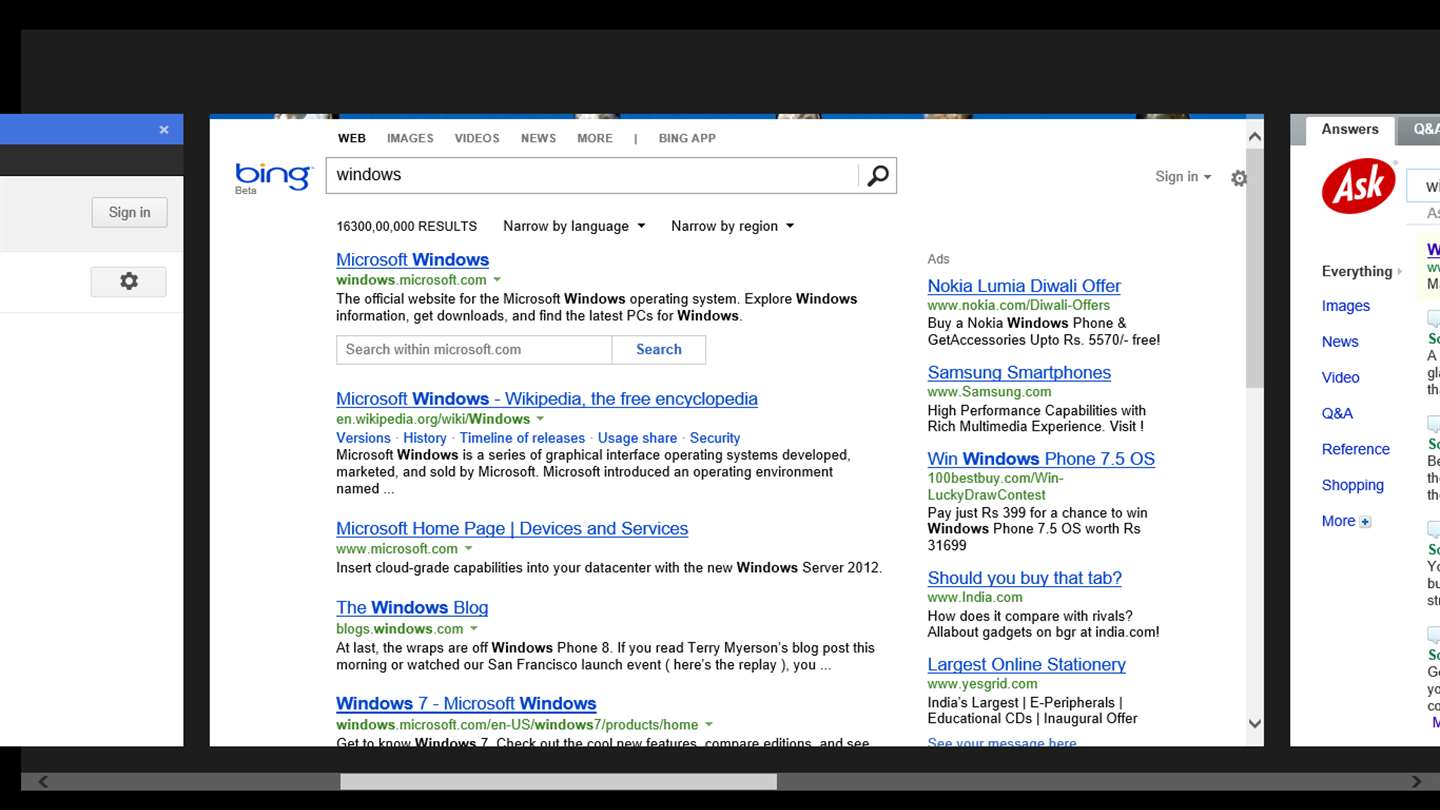Open The Windows Blog result
1440x810 pixels.
click(x=412, y=608)
